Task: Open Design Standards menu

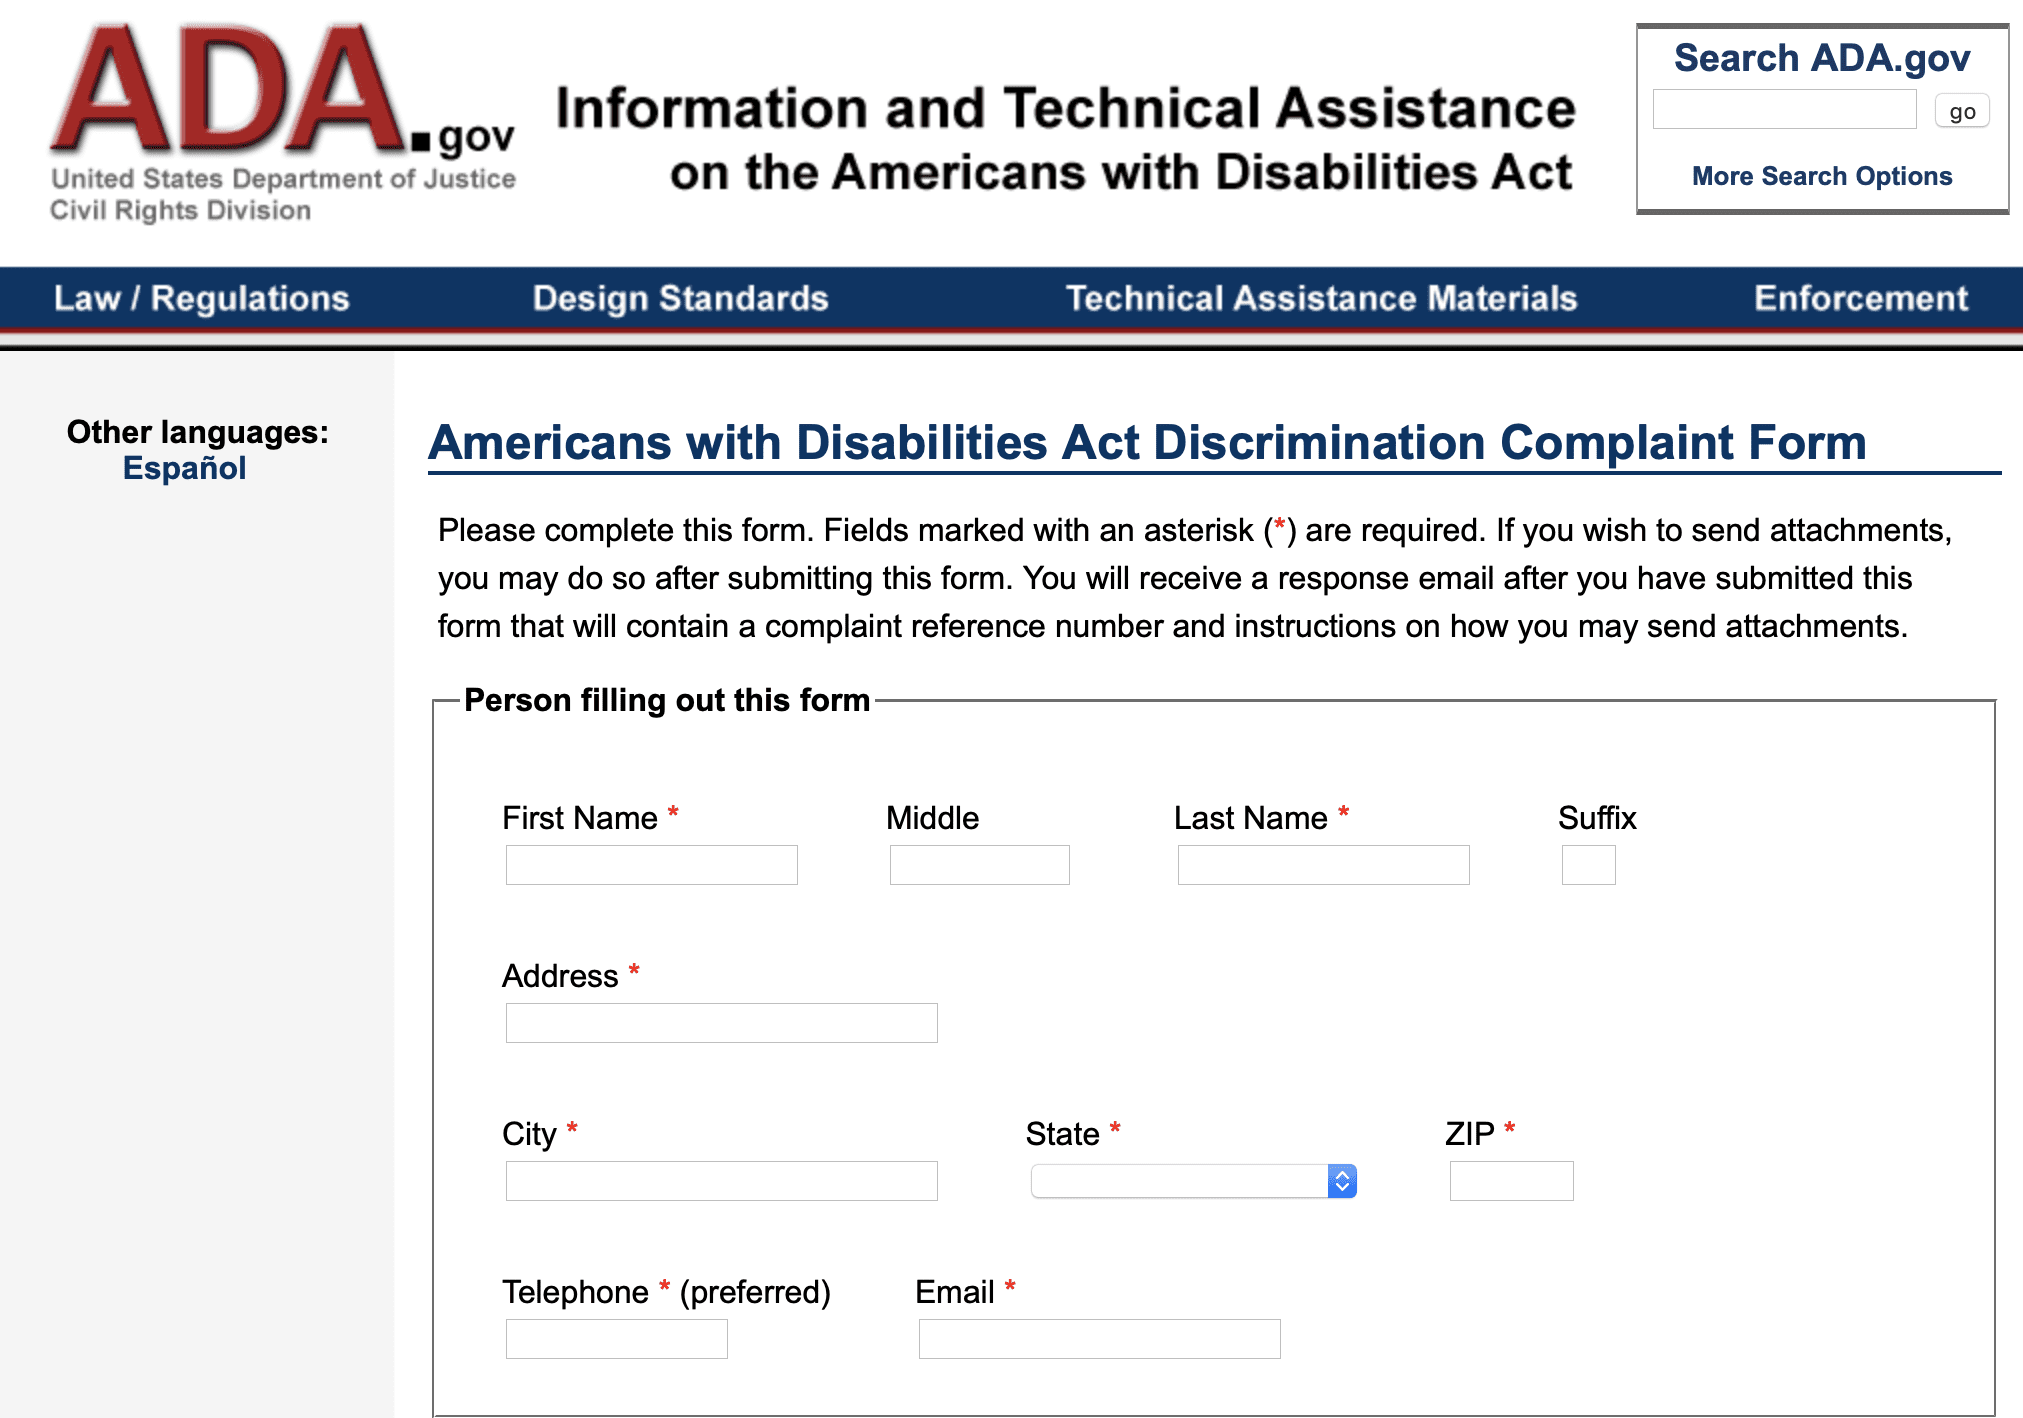Action: (680, 298)
